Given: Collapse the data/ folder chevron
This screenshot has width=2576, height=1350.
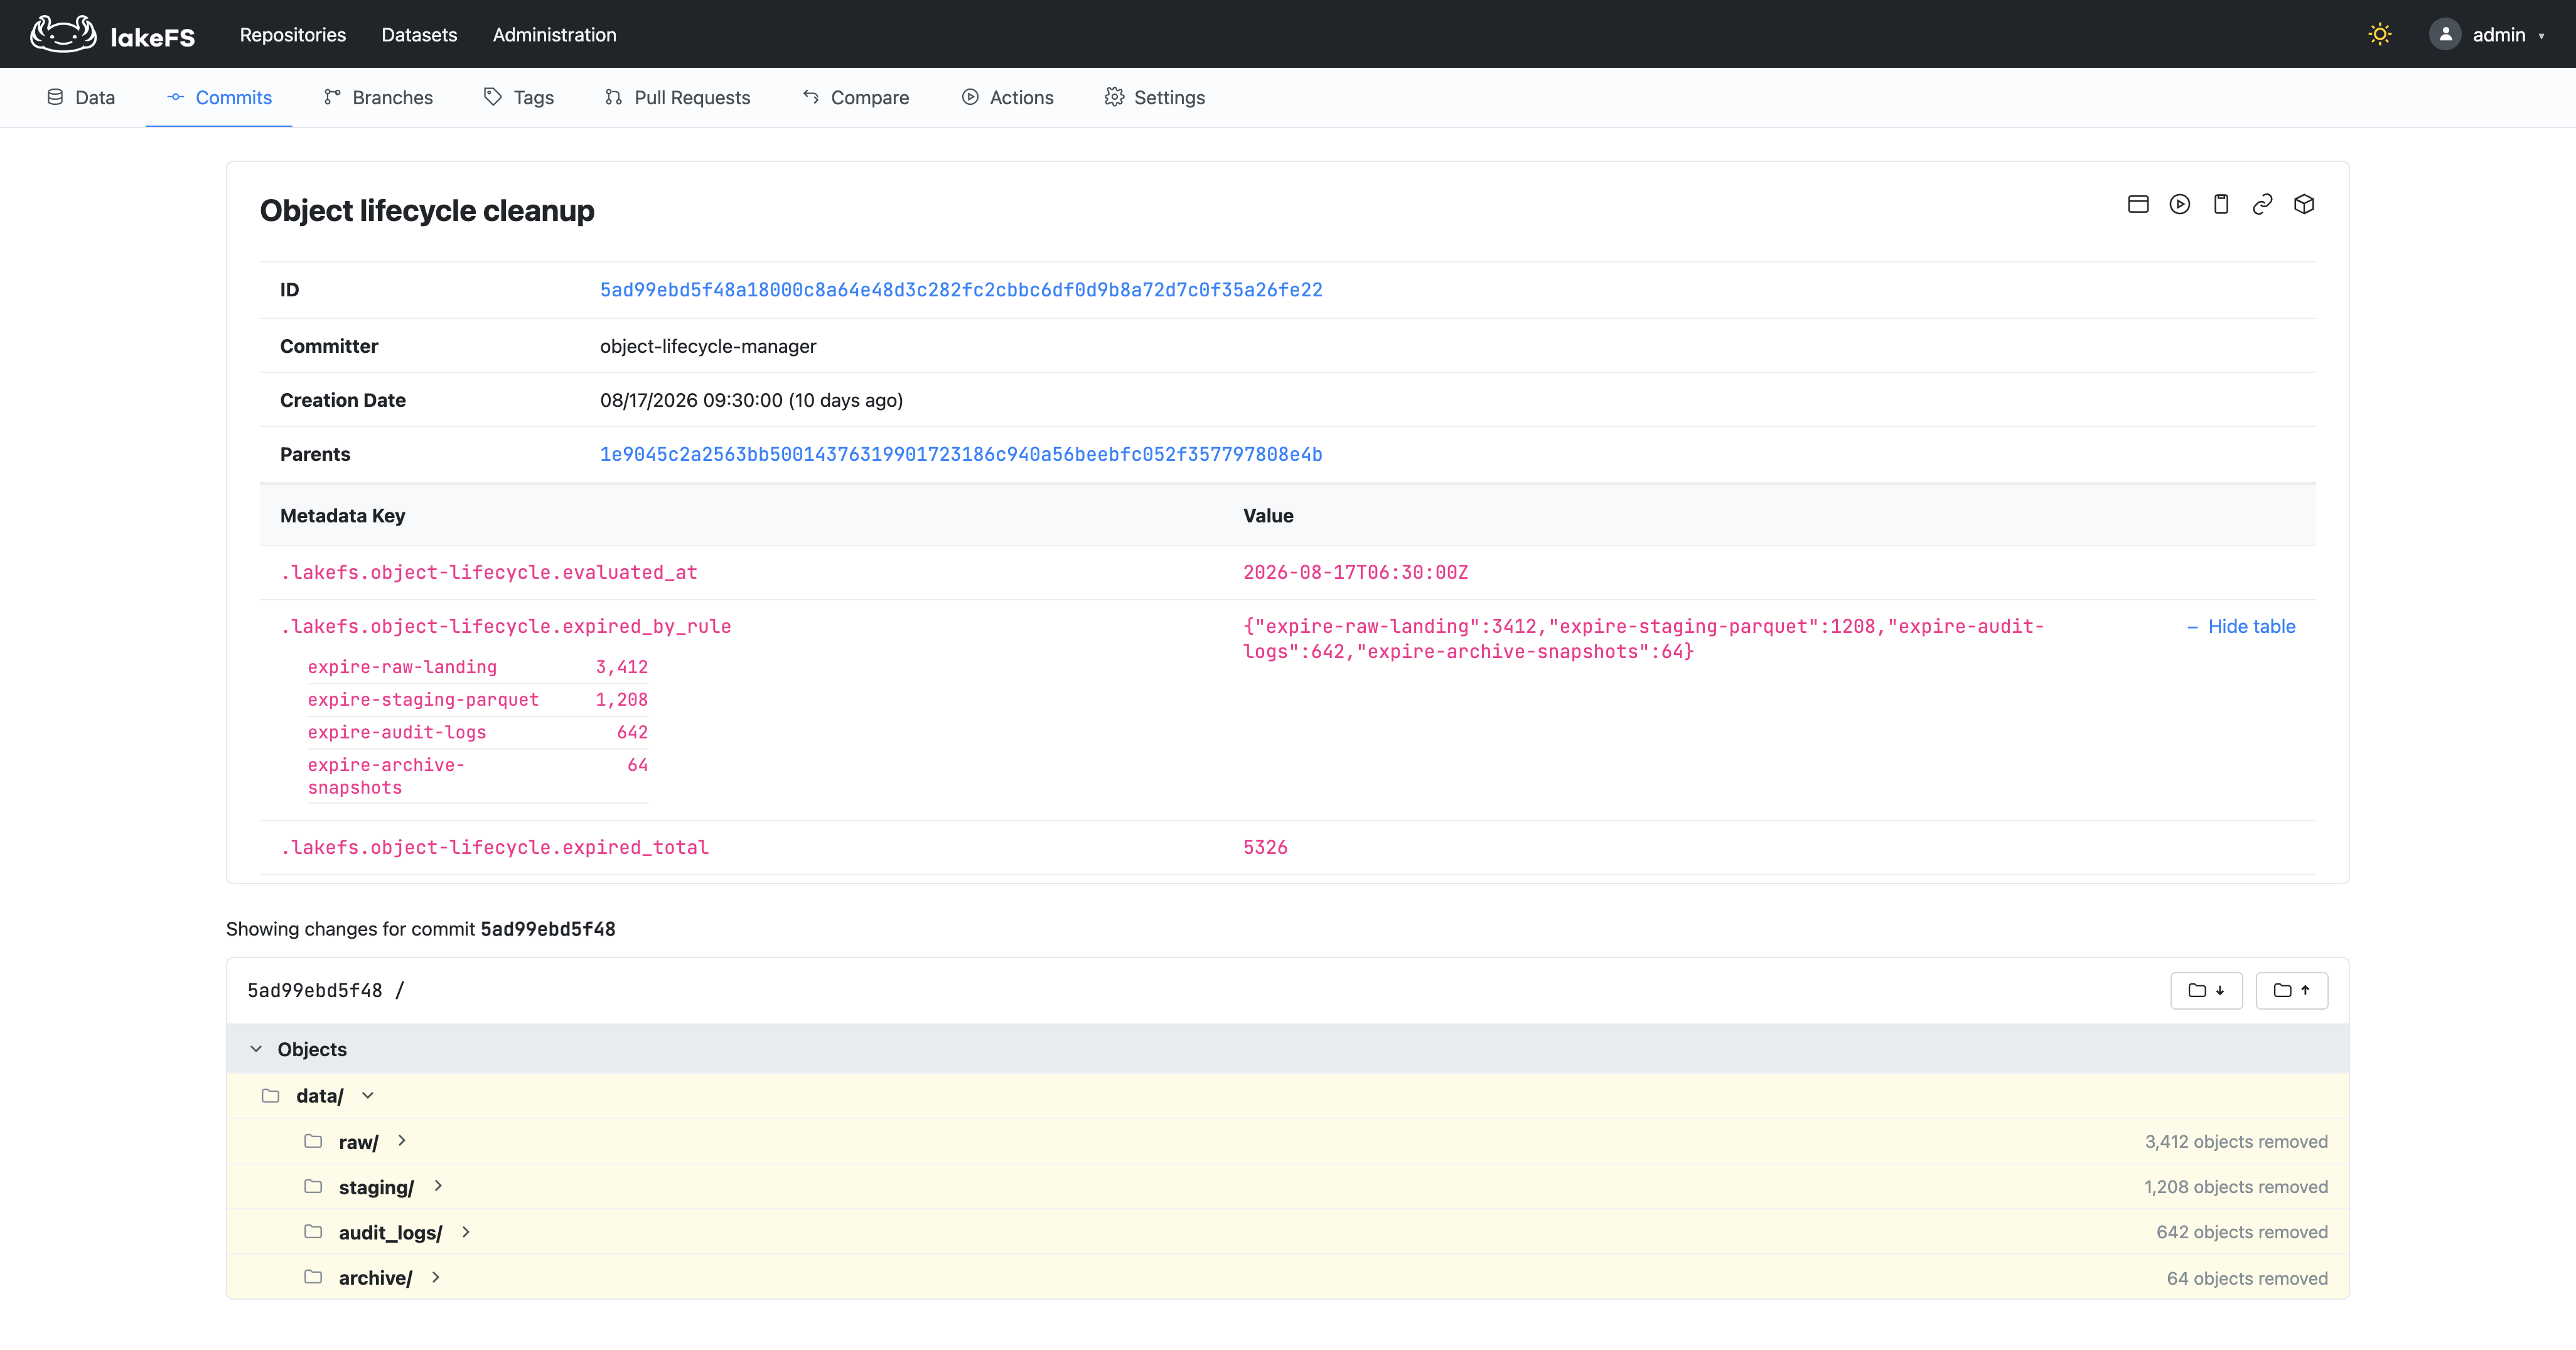Looking at the screenshot, I should [368, 1095].
